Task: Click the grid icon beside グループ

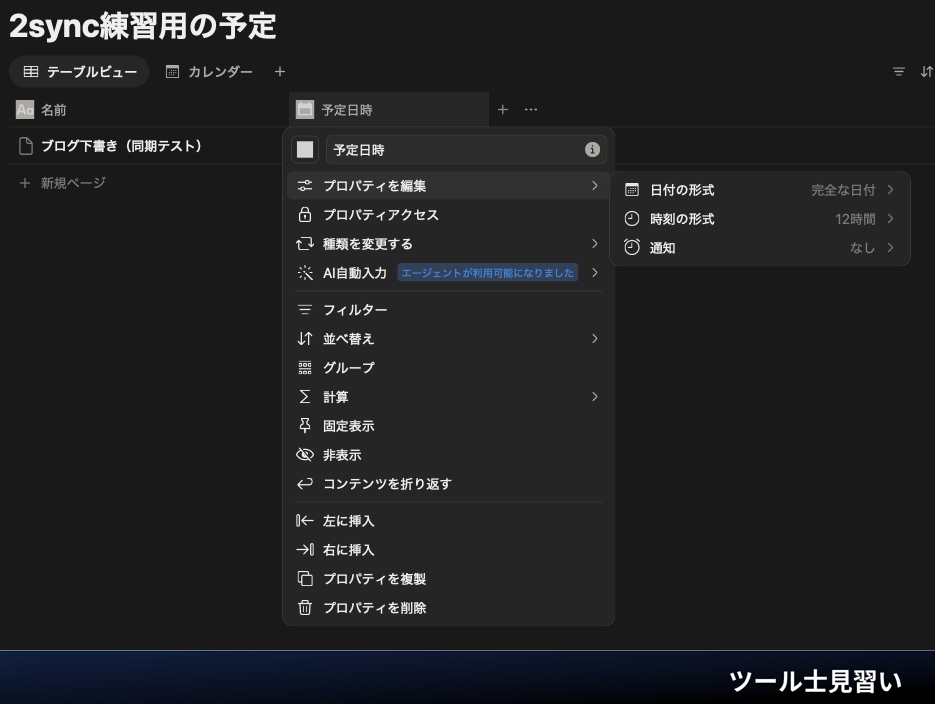Action: pyautogui.click(x=305, y=368)
